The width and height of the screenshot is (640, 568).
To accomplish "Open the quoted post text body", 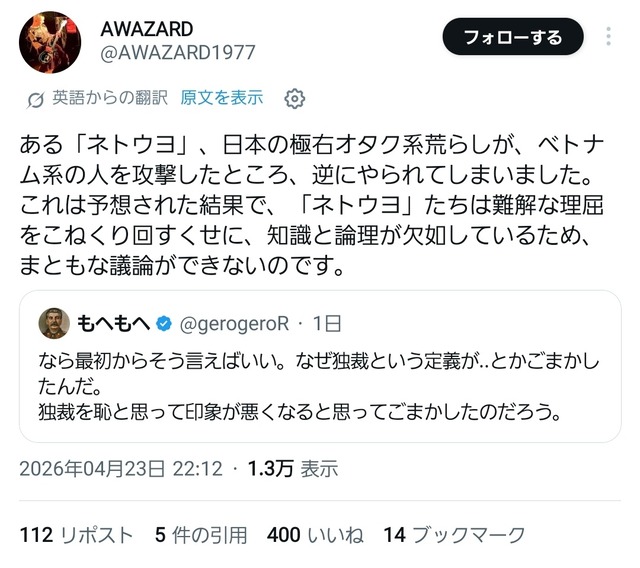I will (x=318, y=387).
